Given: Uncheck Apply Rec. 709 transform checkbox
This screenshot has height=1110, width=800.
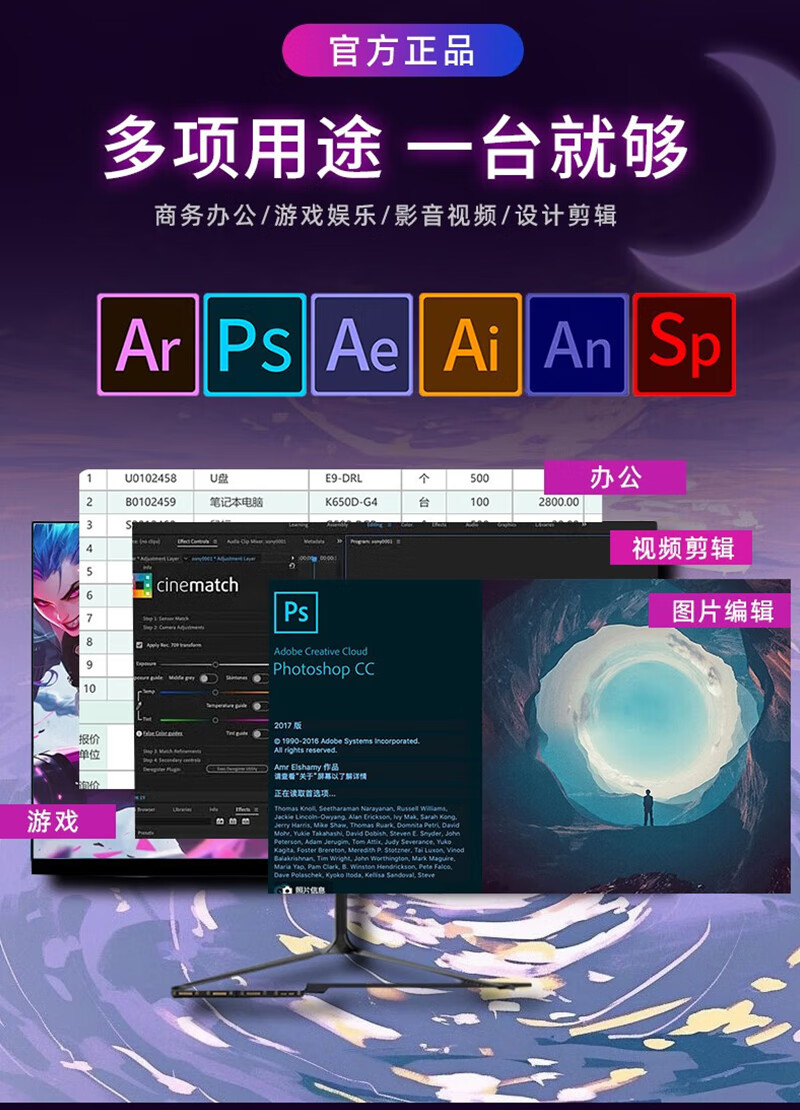Looking at the screenshot, I should (138, 646).
